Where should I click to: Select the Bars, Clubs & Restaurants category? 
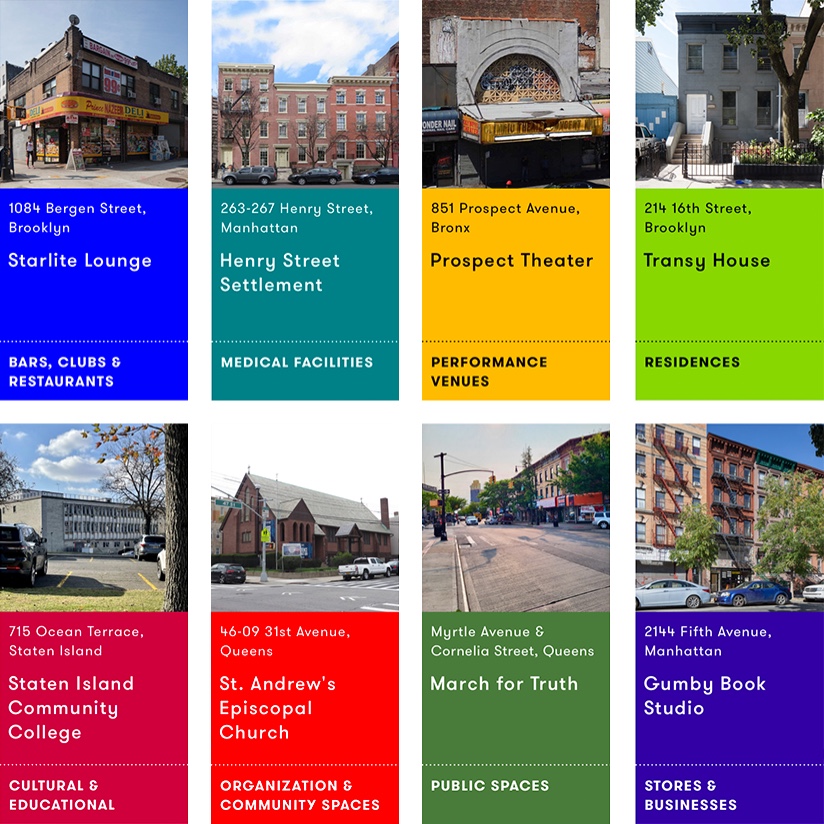(x=65, y=371)
